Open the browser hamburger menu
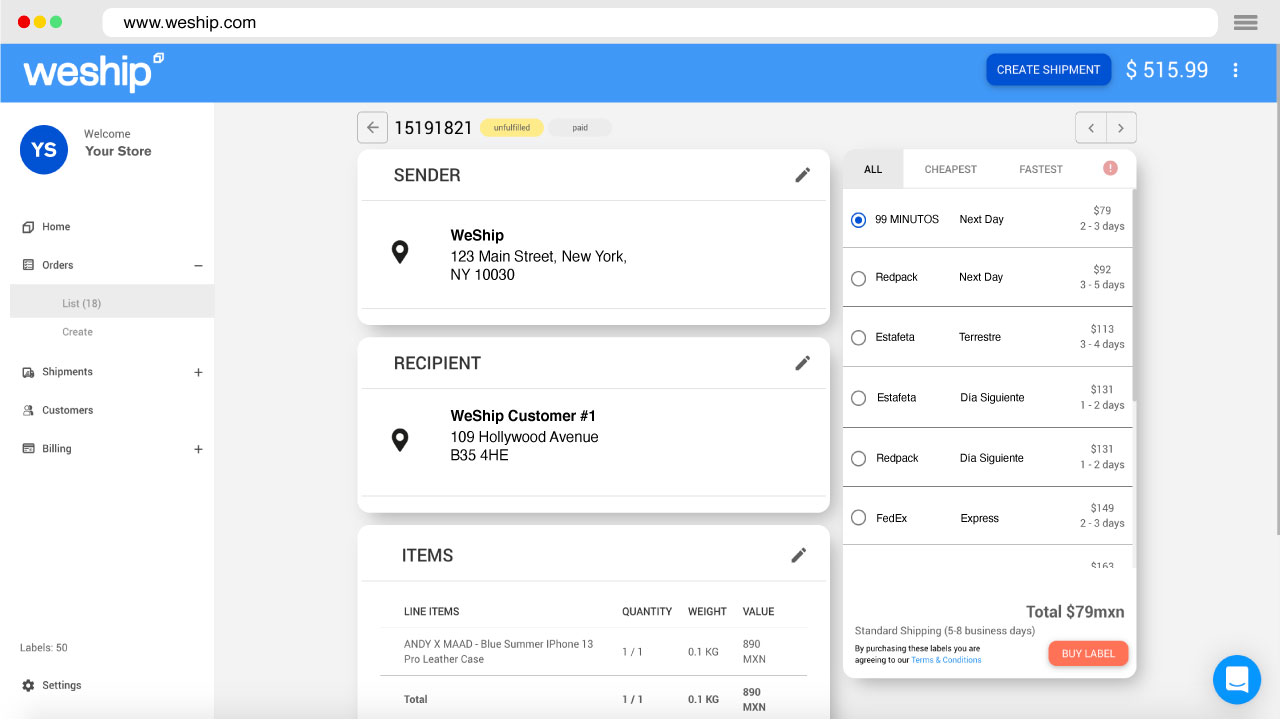 tap(1245, 22)
